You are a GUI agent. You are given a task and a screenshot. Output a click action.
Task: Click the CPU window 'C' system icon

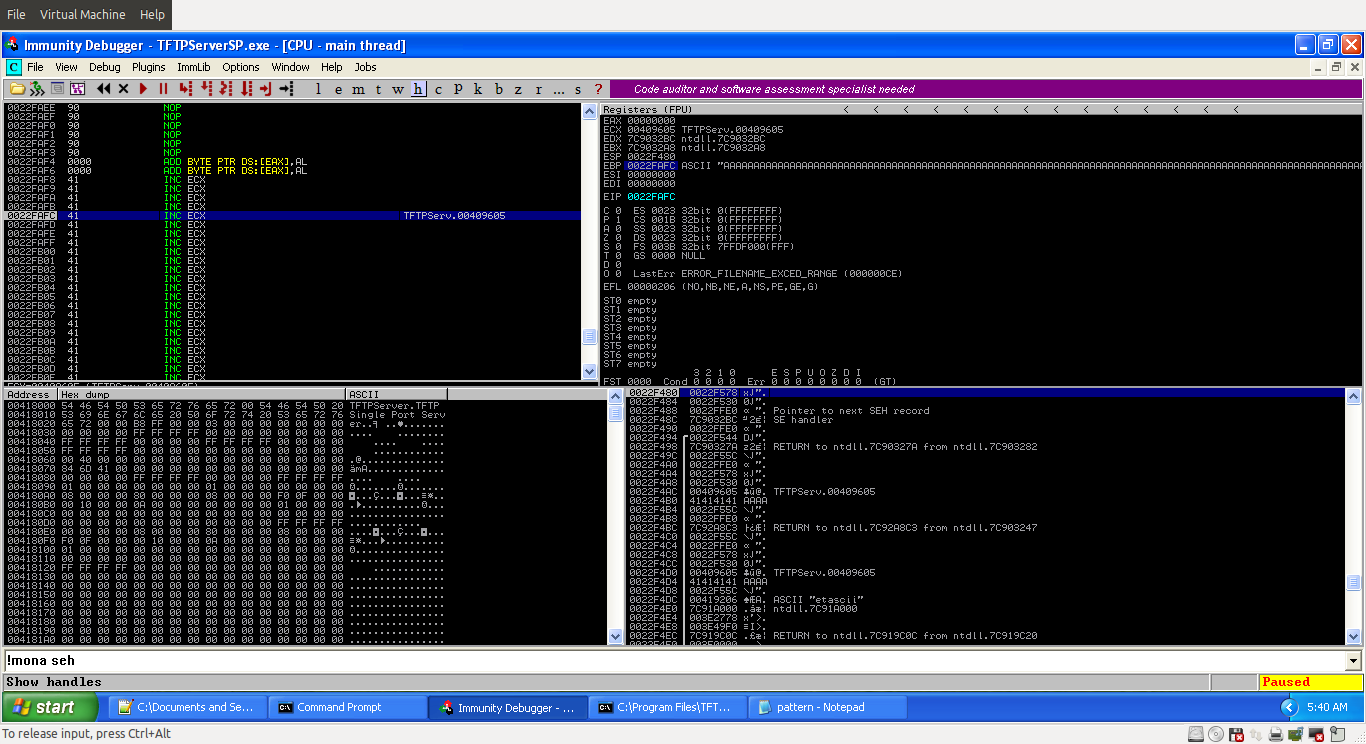[13, 67]
